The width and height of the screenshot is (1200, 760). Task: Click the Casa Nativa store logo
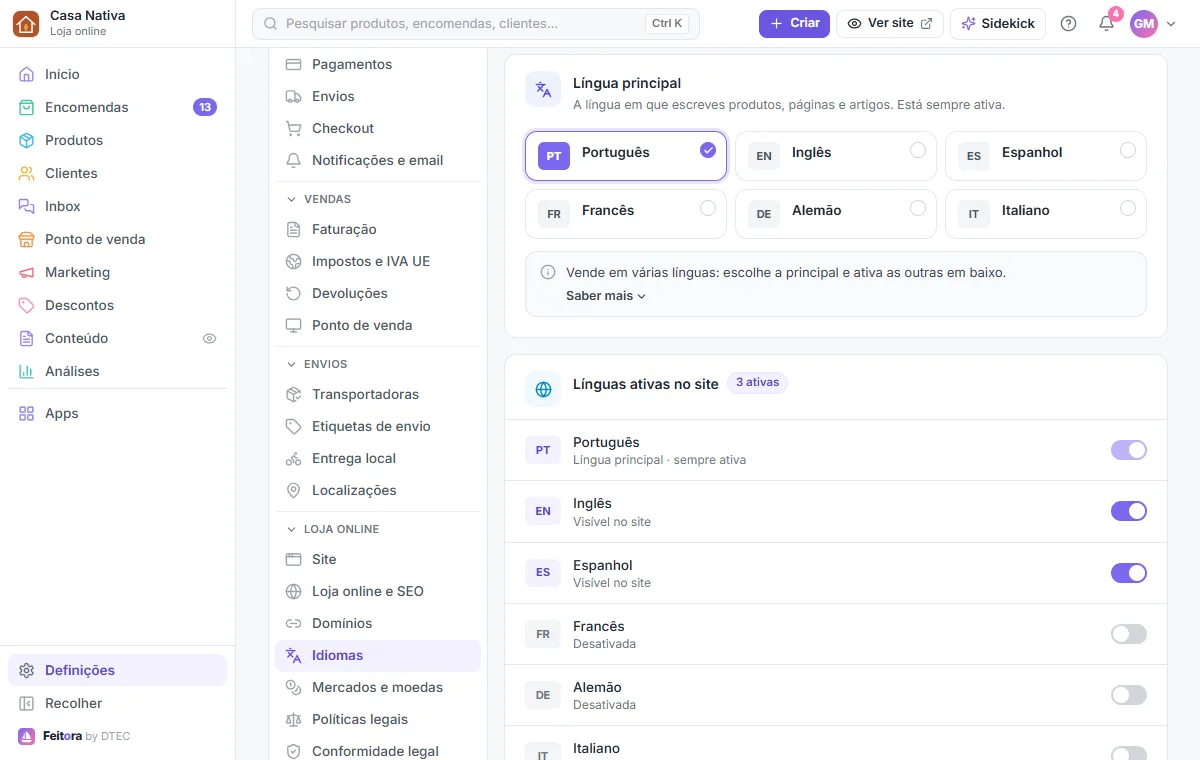pyautogui.click(x=26, y=23)
